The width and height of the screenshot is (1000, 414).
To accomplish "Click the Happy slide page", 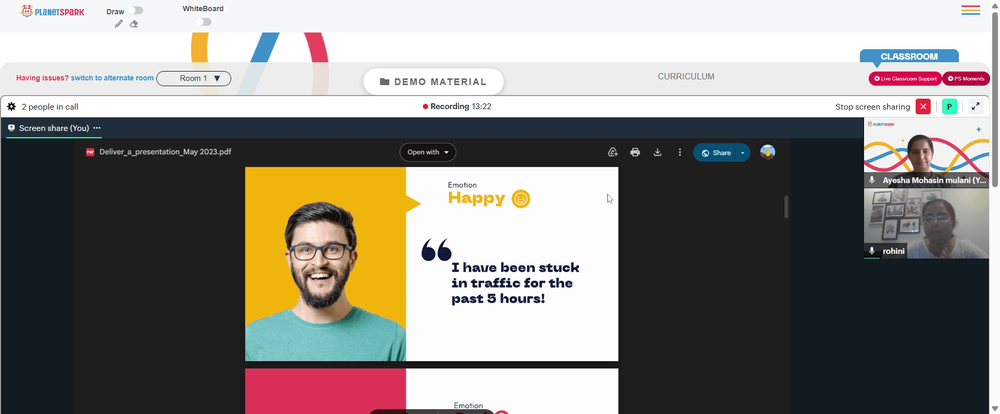I will (x=432, y=264).
